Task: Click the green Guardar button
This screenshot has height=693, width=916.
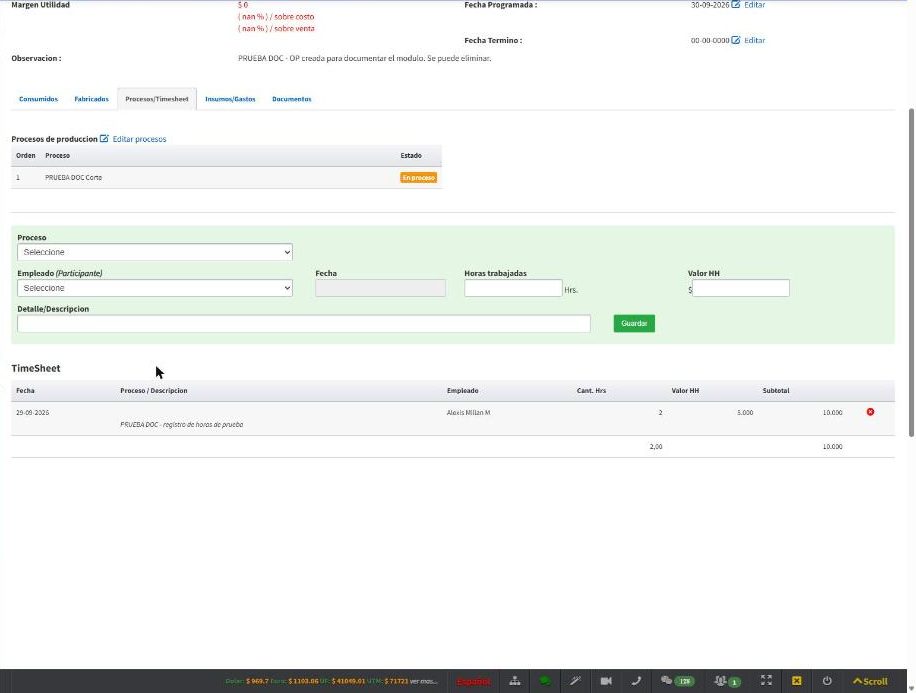Action: (x=634, y=323)
